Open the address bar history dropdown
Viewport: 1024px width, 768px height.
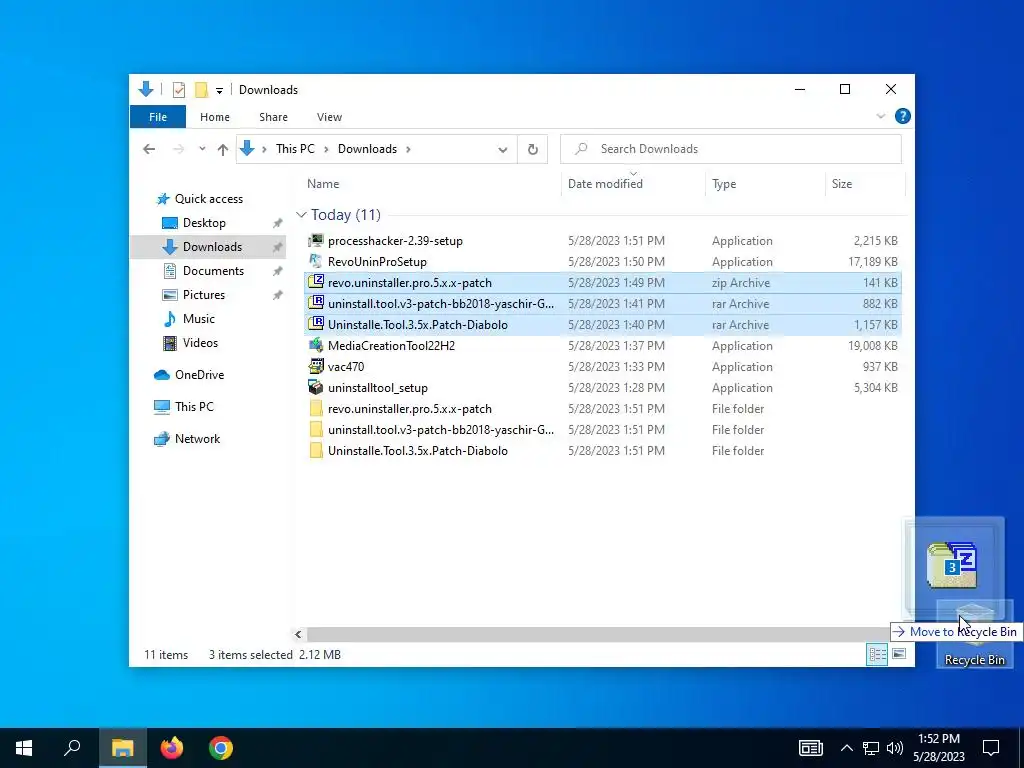502,150
